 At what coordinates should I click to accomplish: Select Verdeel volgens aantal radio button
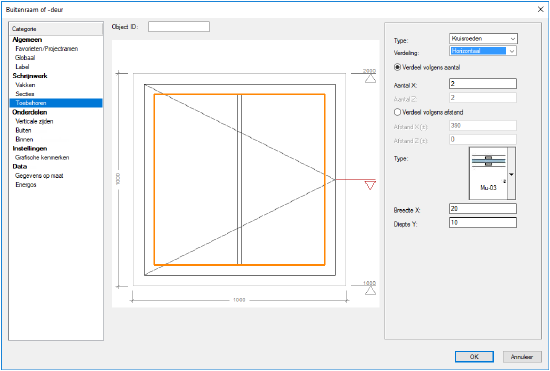click(x=397, y=67)
